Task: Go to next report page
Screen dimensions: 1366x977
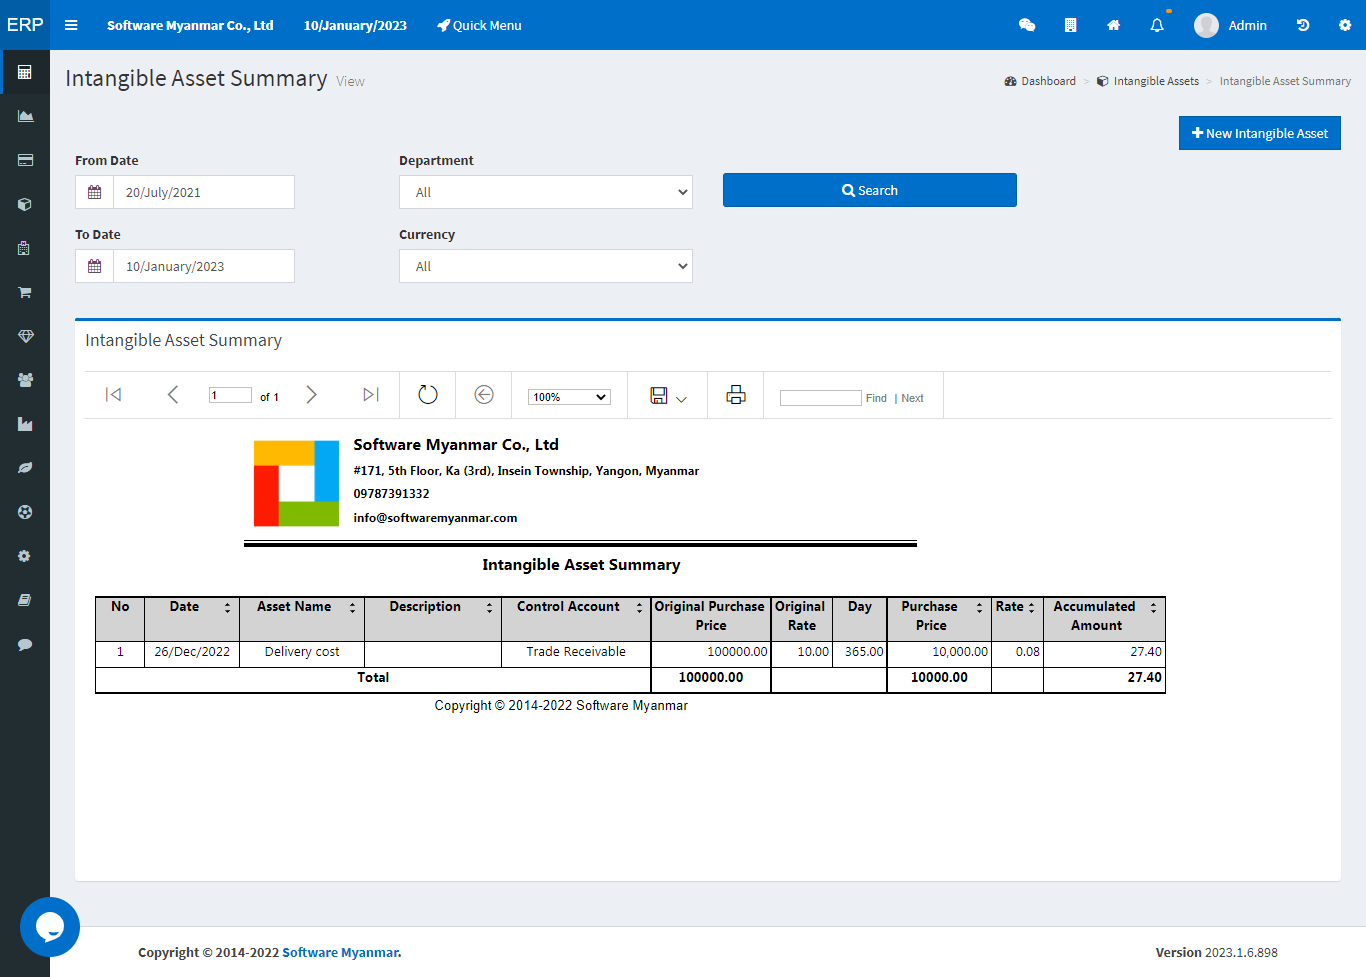Action: point(311,395)
